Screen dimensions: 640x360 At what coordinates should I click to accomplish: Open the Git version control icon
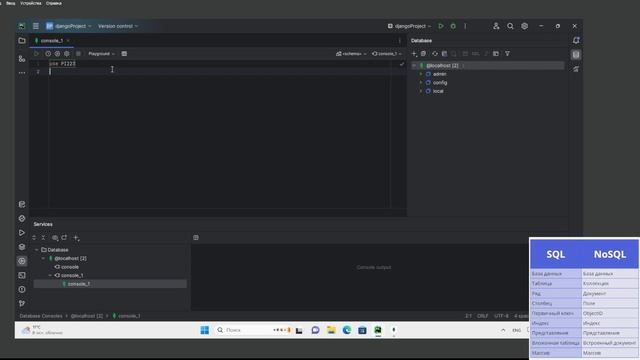(22, 303)
